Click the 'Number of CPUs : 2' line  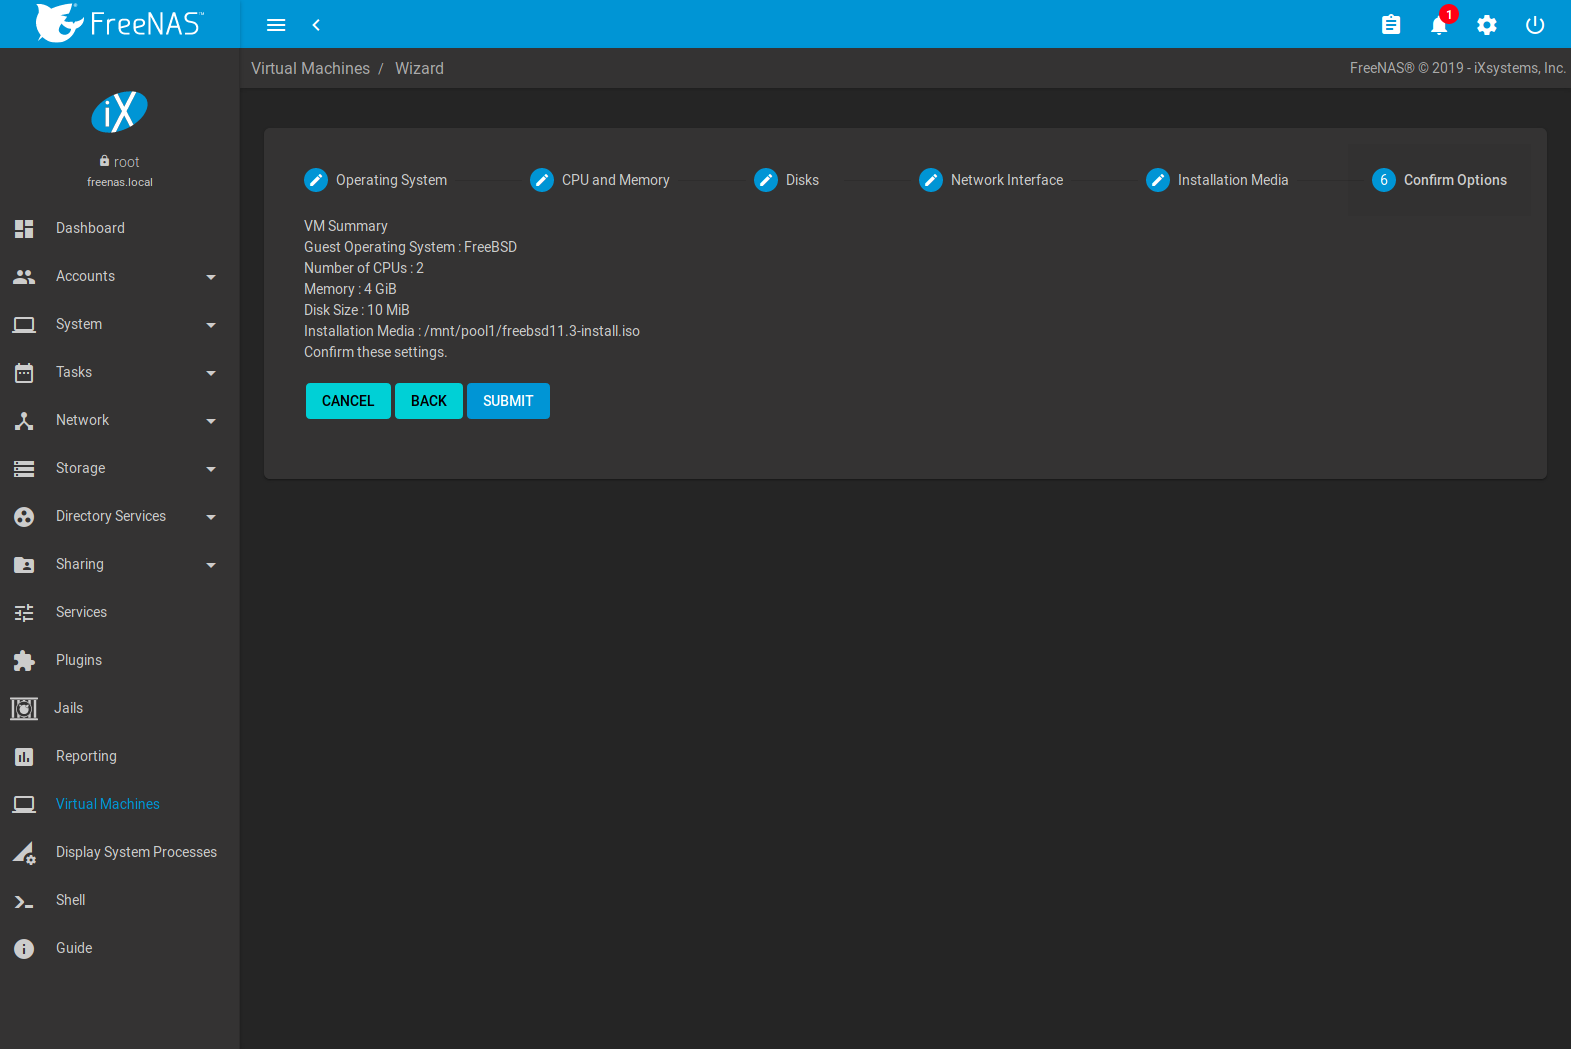click(364, 268)
